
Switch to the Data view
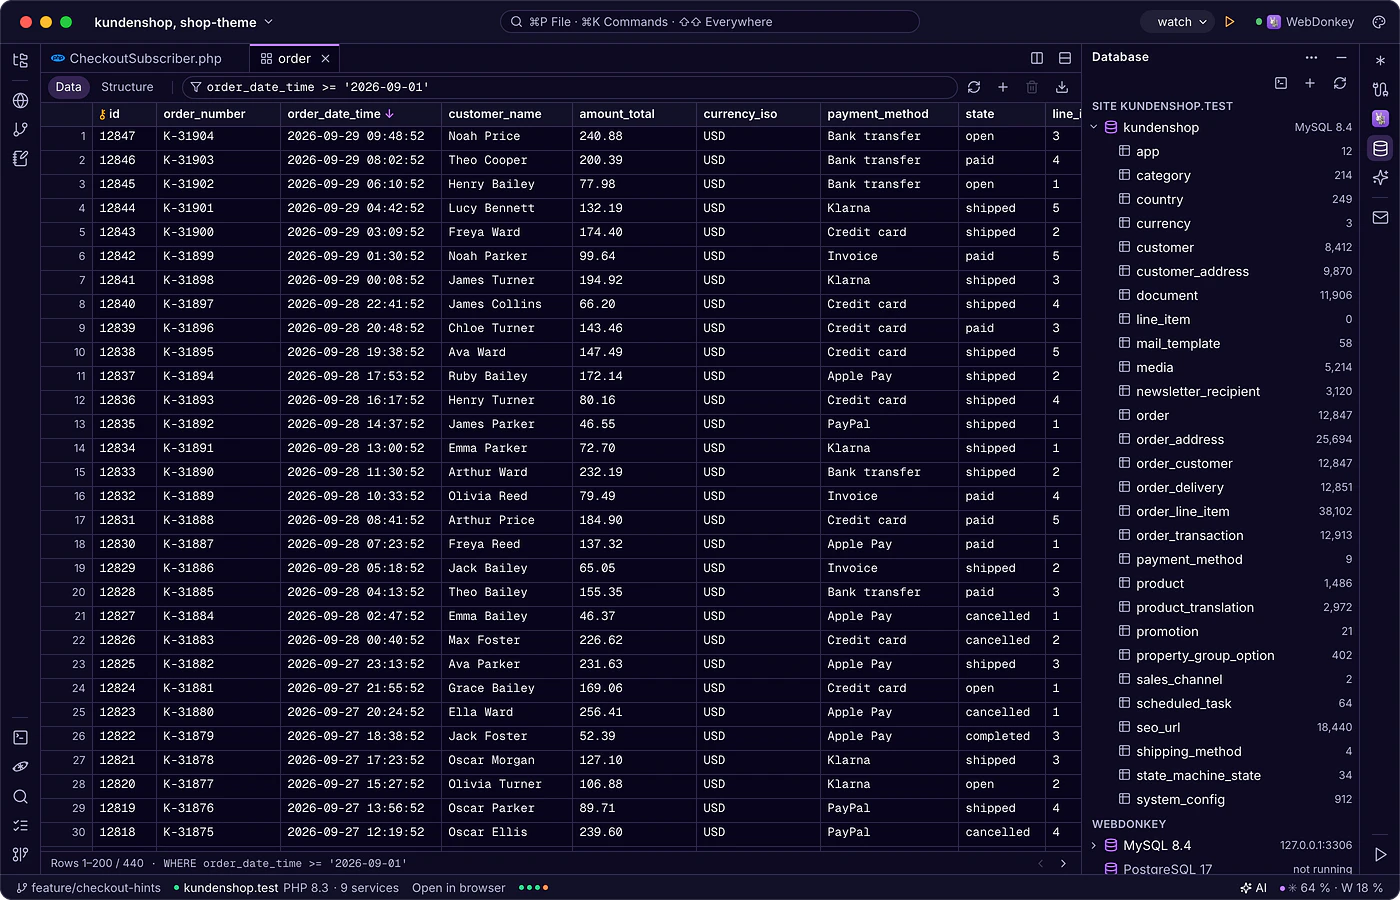pyautogui.click(x=69, y=87)
